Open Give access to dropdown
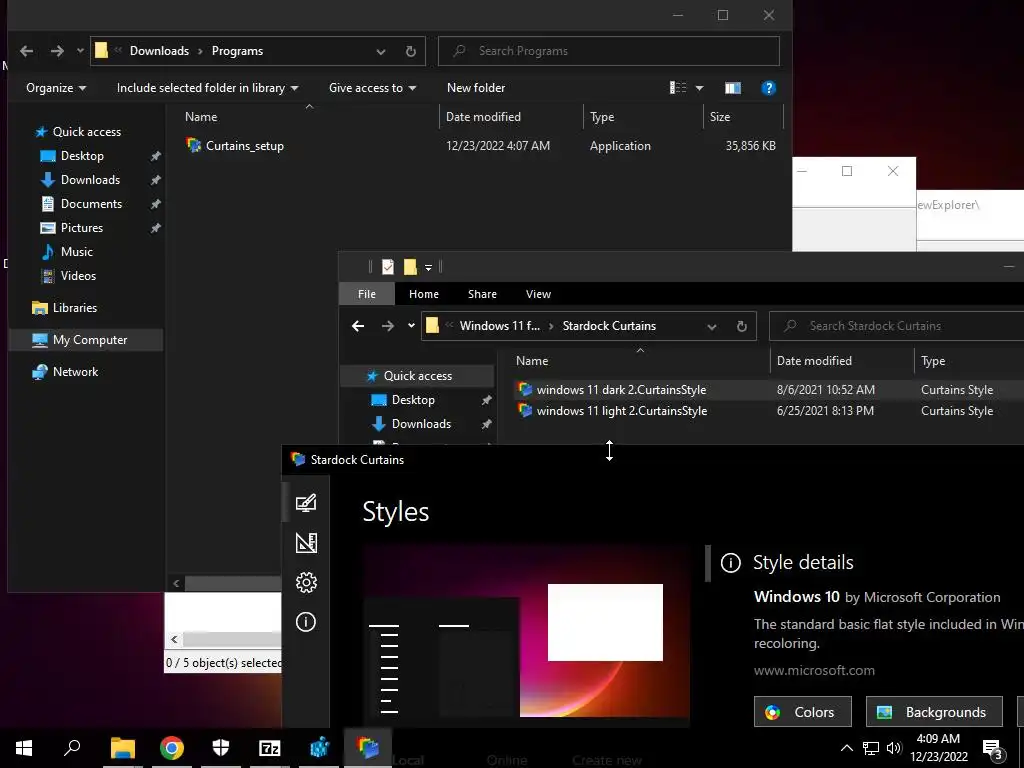 coord(372,88)
